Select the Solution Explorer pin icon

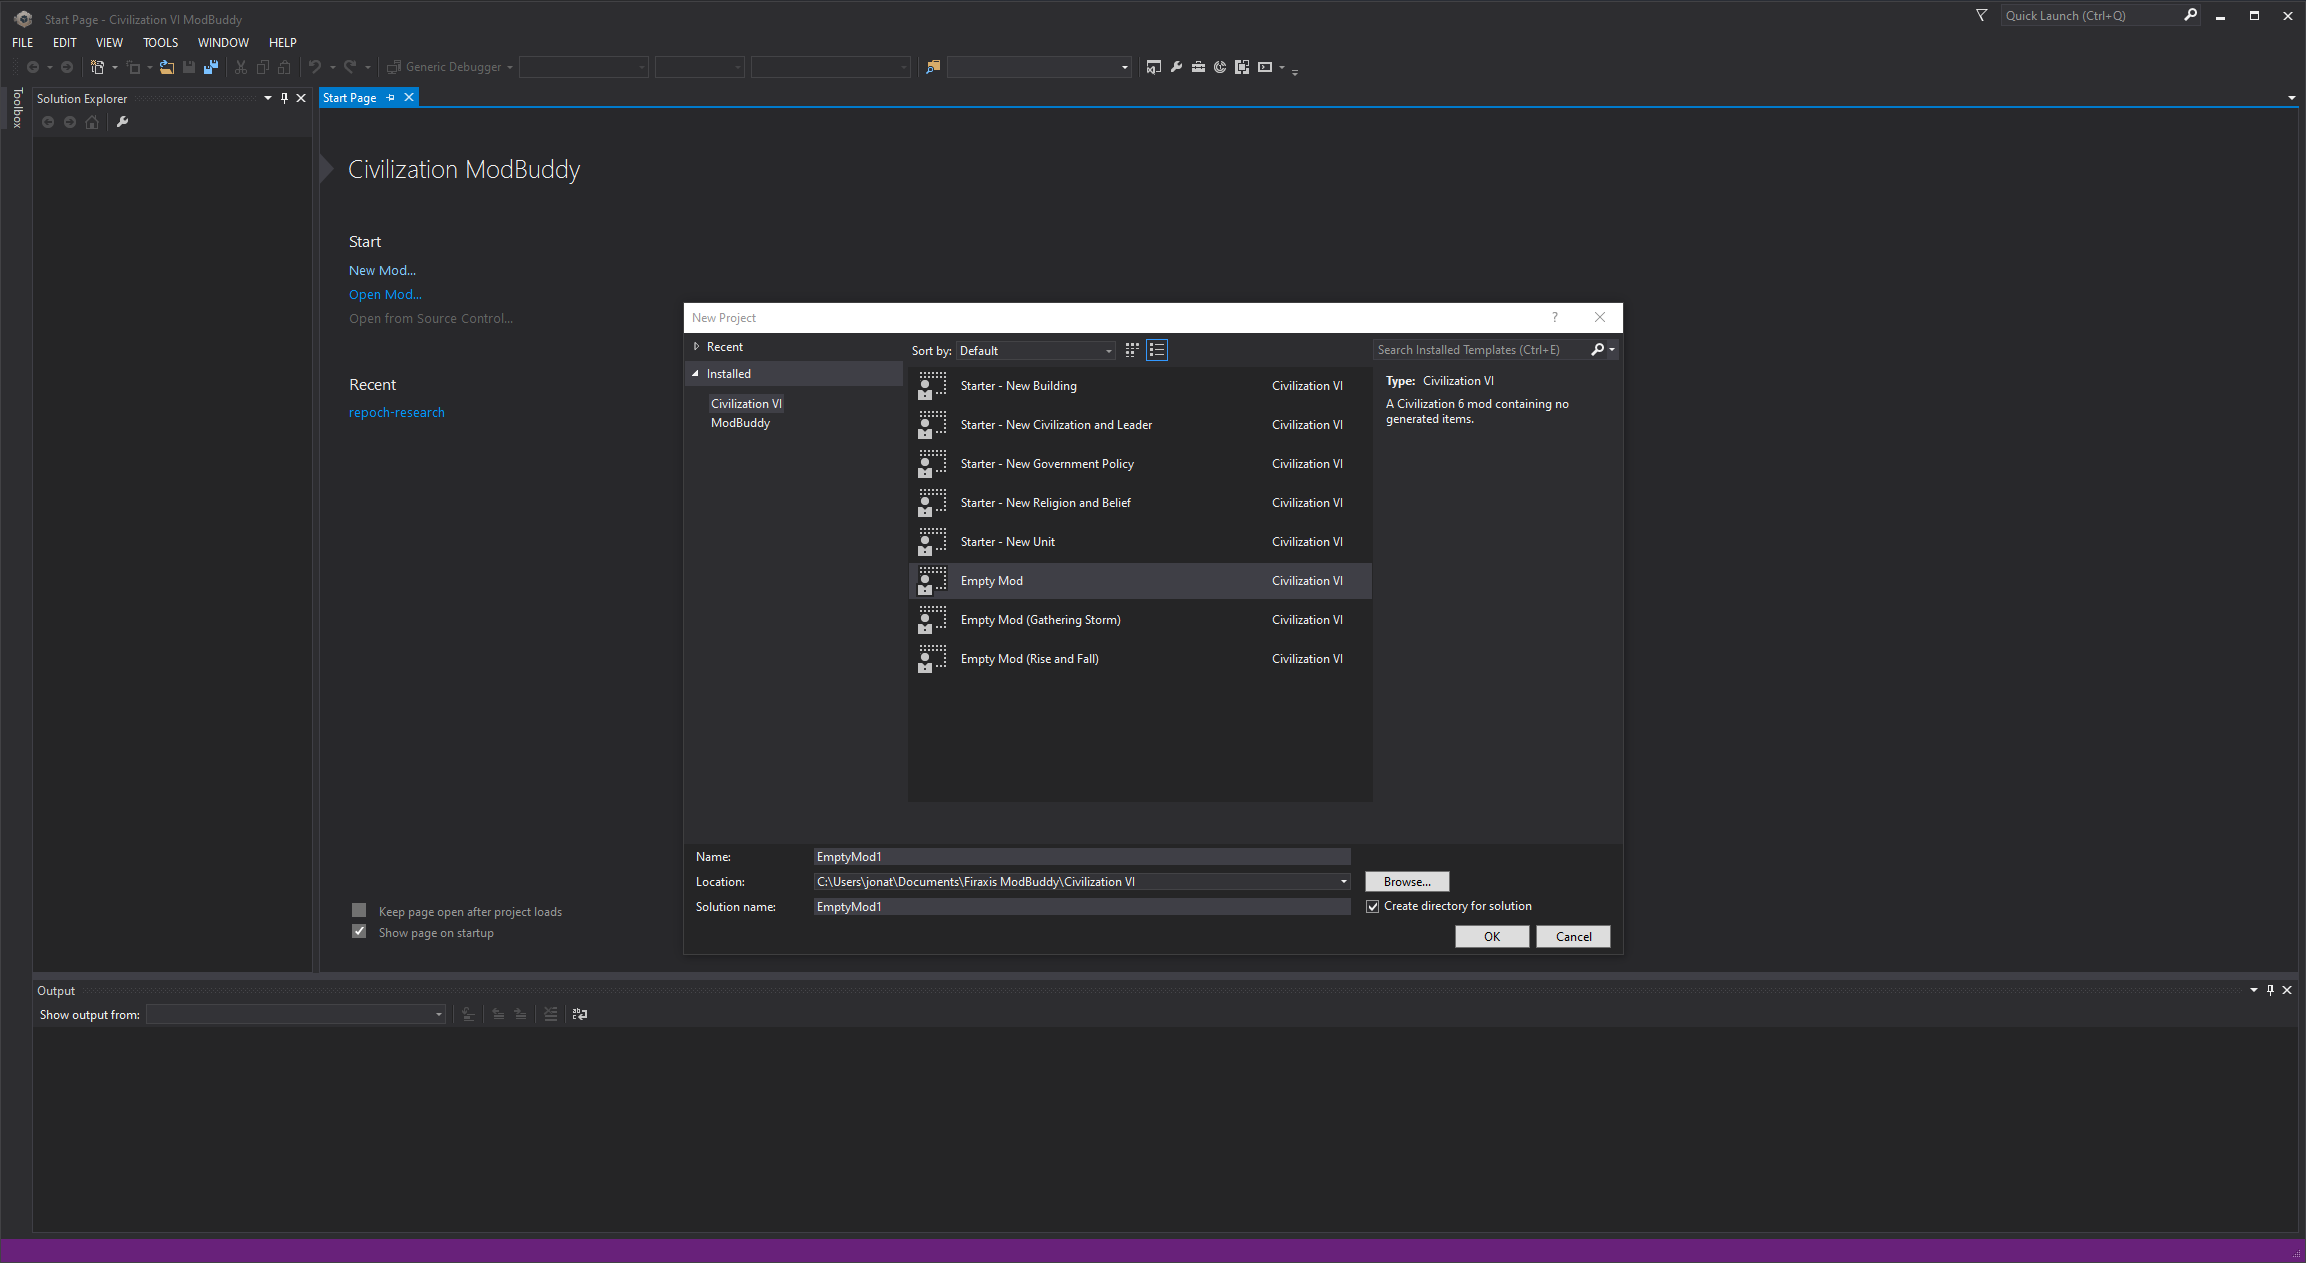pyautogui.click(x=283, y=96)
